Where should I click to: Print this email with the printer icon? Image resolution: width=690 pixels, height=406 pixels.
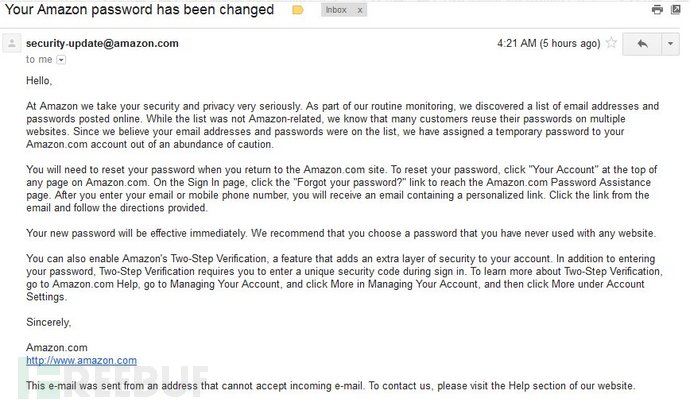[657, 10]
